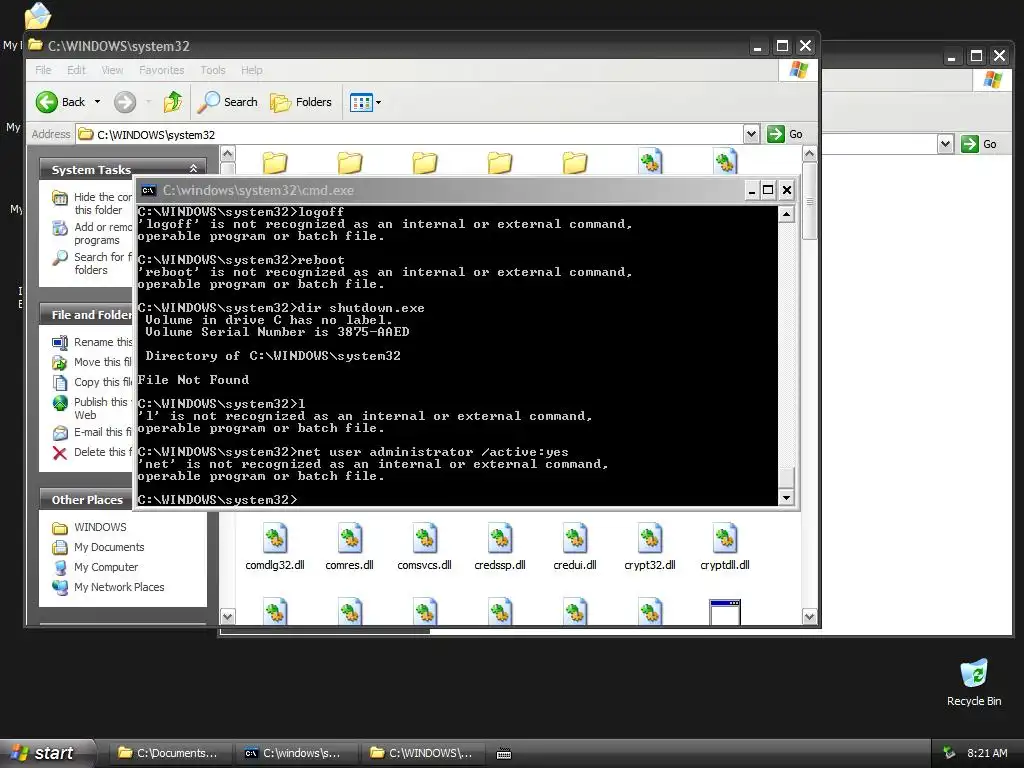Toggle the Folders pane button
Image resolution: width=1024 pixels, height=768 pixels.
pyautogui.click(x=301, y=102)
